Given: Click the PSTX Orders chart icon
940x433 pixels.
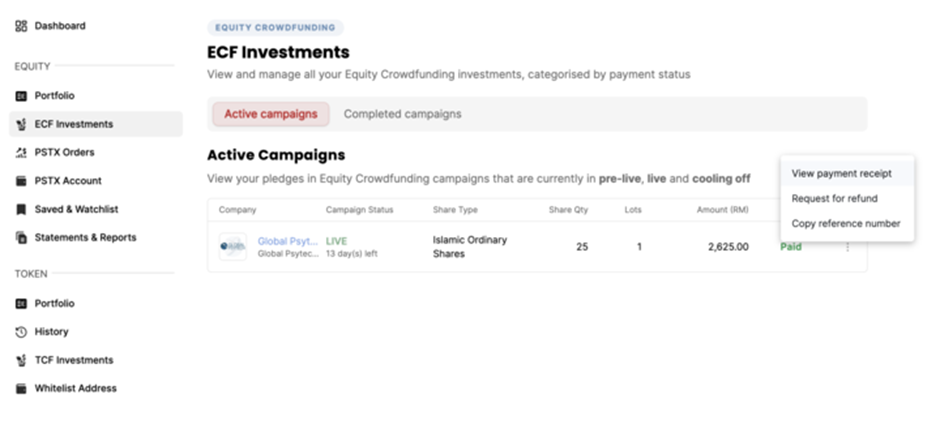Looking at the screenshot, I should 21,152.
